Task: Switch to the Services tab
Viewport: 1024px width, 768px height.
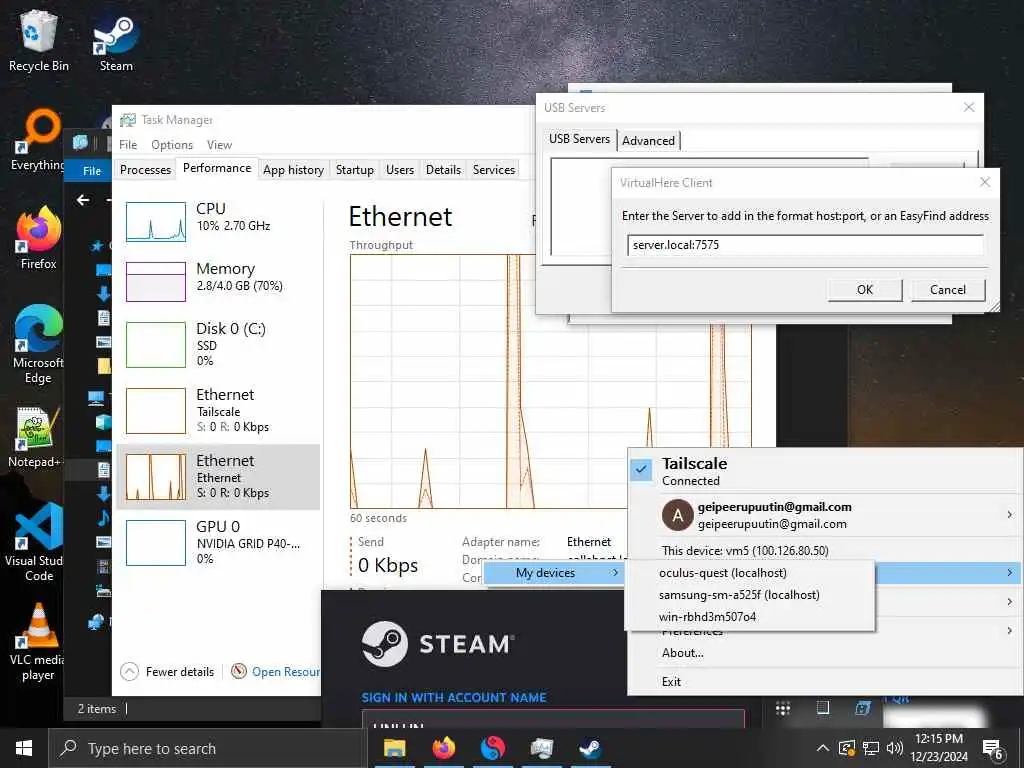Action: (x=494, y=170)
